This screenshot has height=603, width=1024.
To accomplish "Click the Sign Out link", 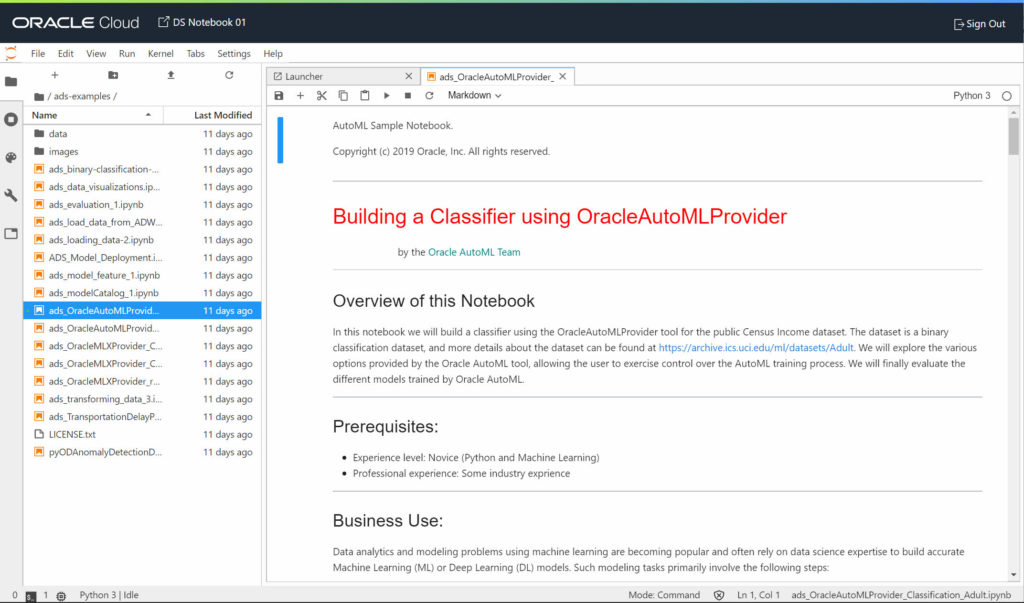I will 980,24.
